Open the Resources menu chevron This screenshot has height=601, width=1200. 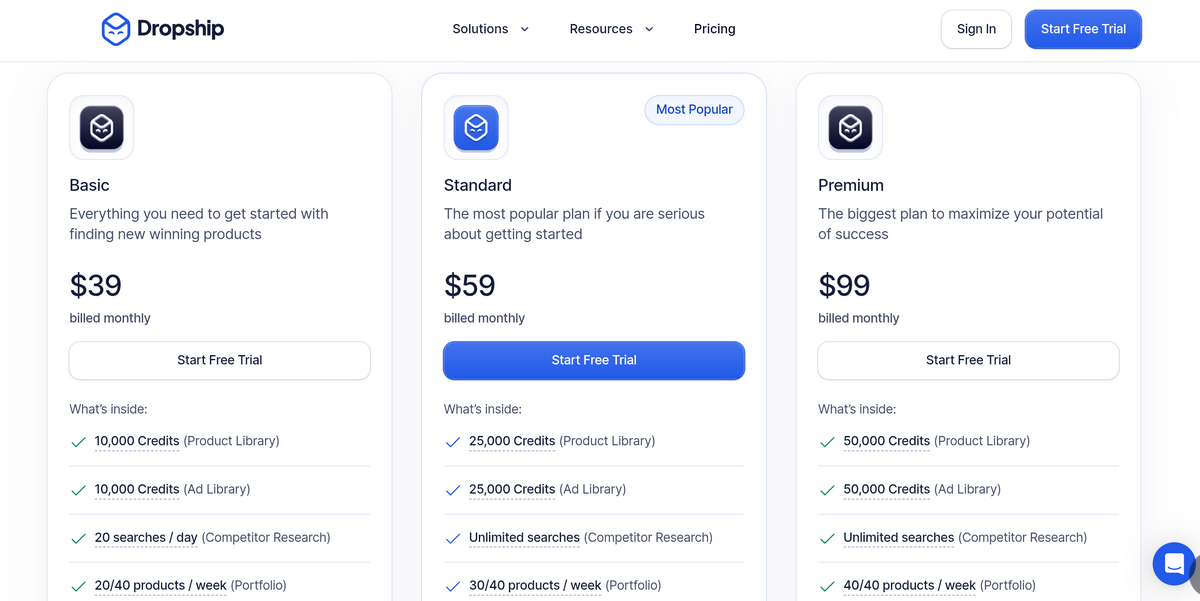[x=649, y=29]
